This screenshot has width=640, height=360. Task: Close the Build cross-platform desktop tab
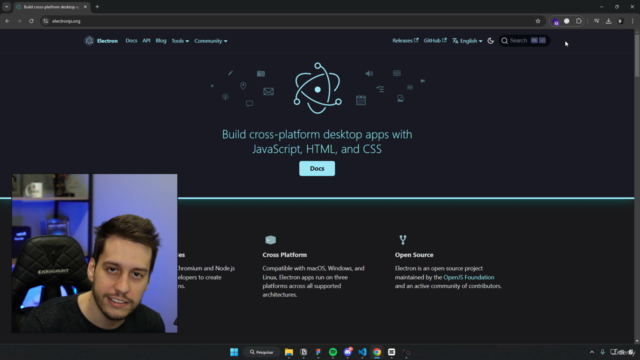[x=85, y=7]
